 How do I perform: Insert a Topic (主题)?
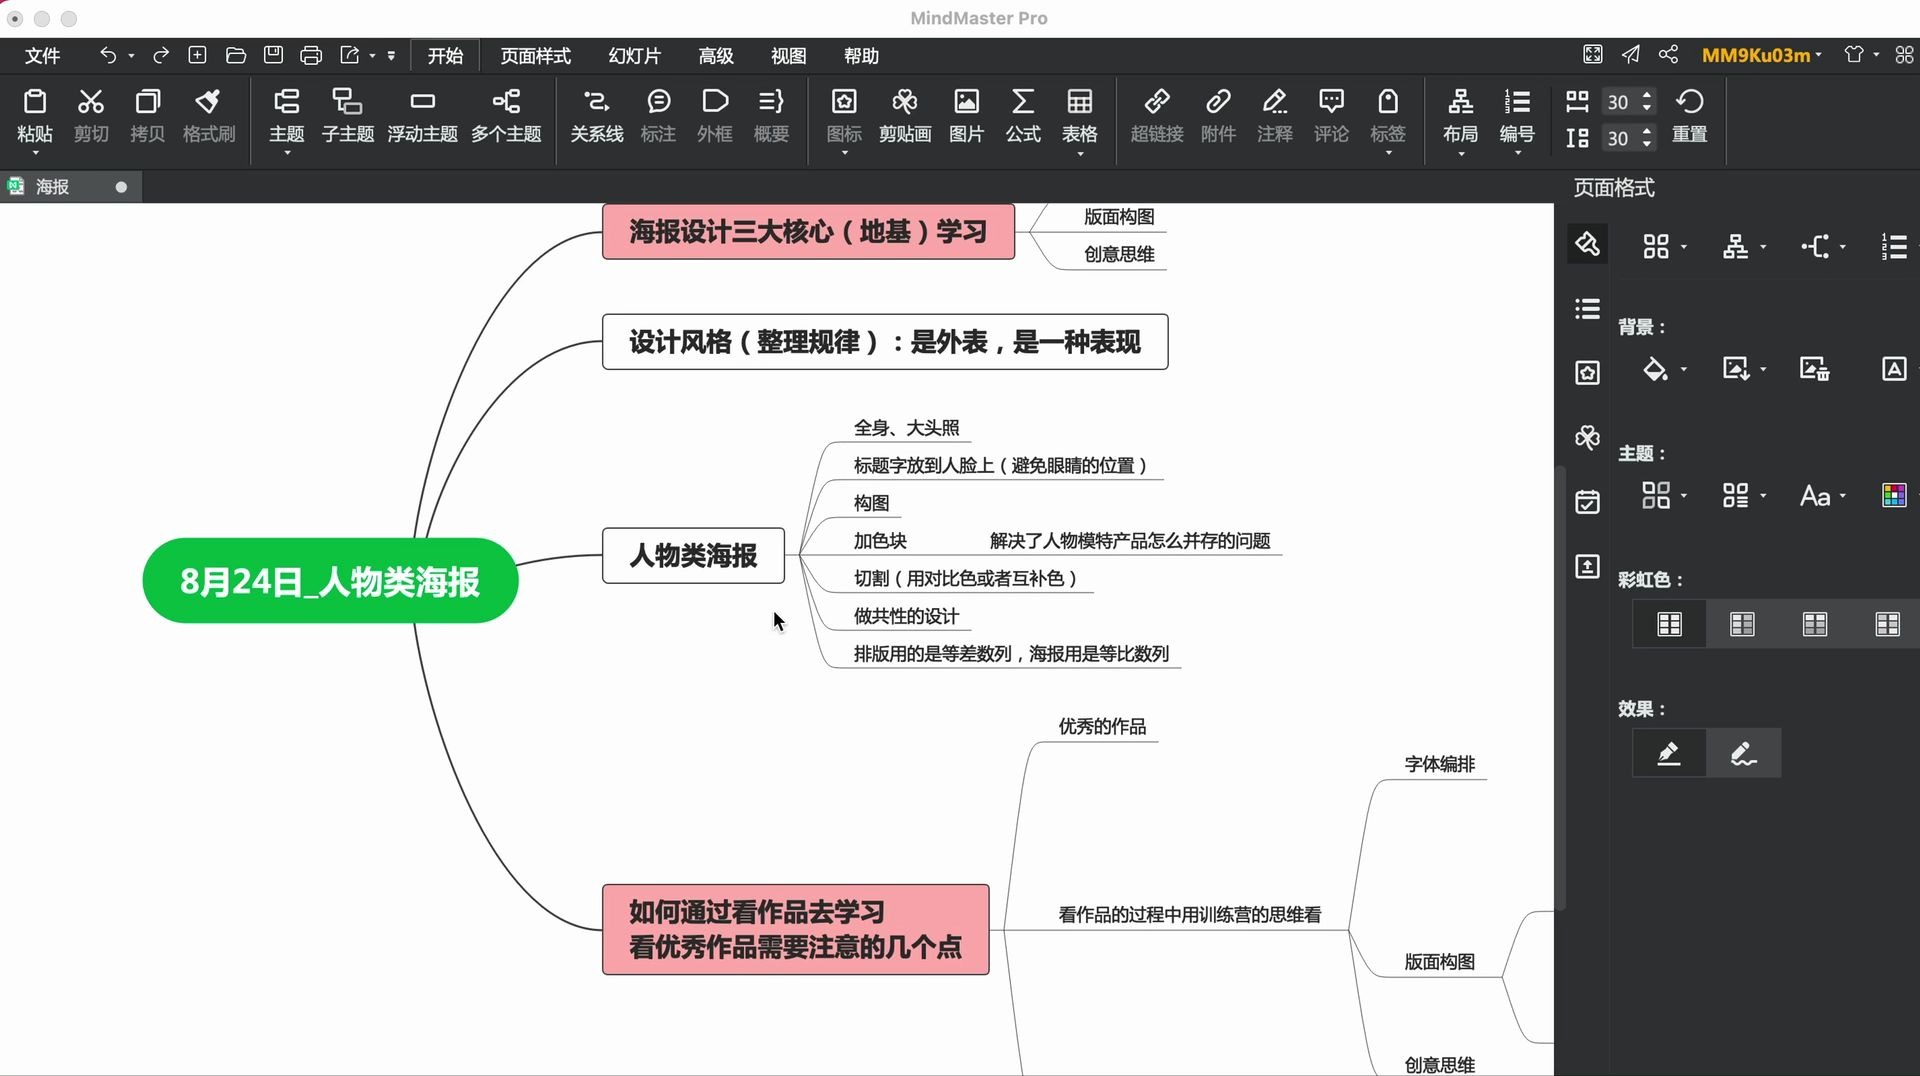tap(286, 116)
